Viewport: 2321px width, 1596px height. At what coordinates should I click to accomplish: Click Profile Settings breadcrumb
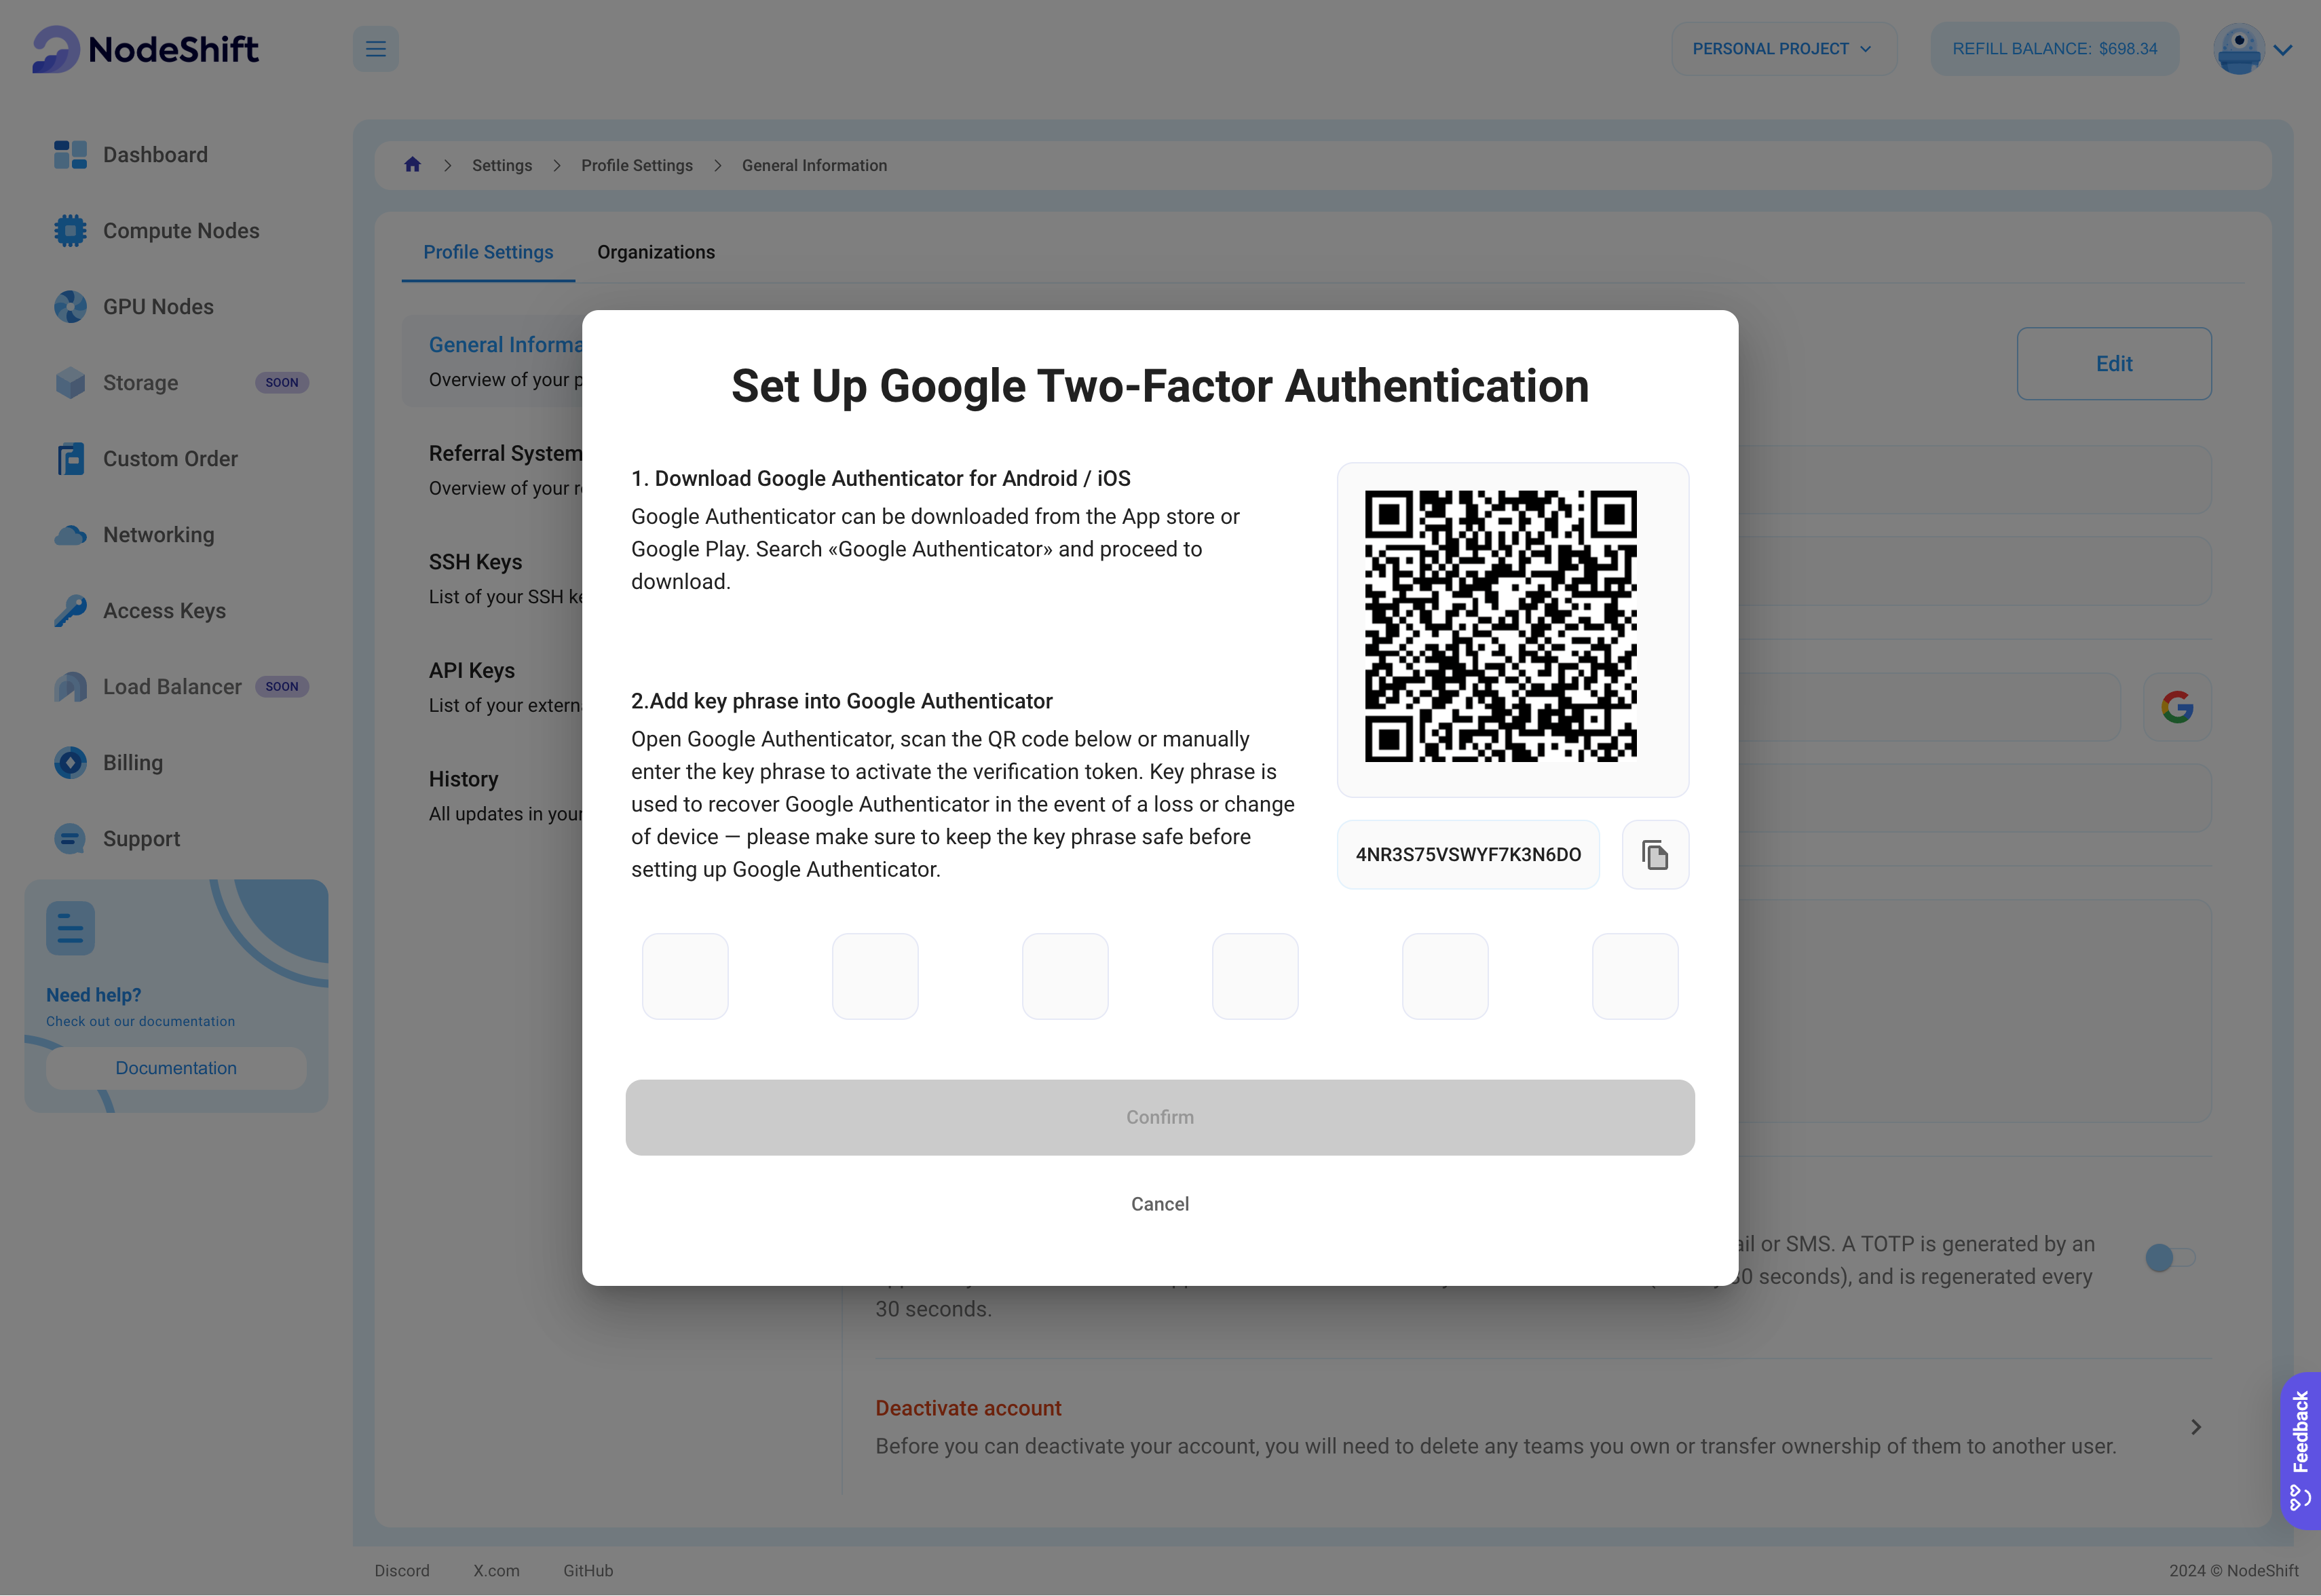point(637,165)
